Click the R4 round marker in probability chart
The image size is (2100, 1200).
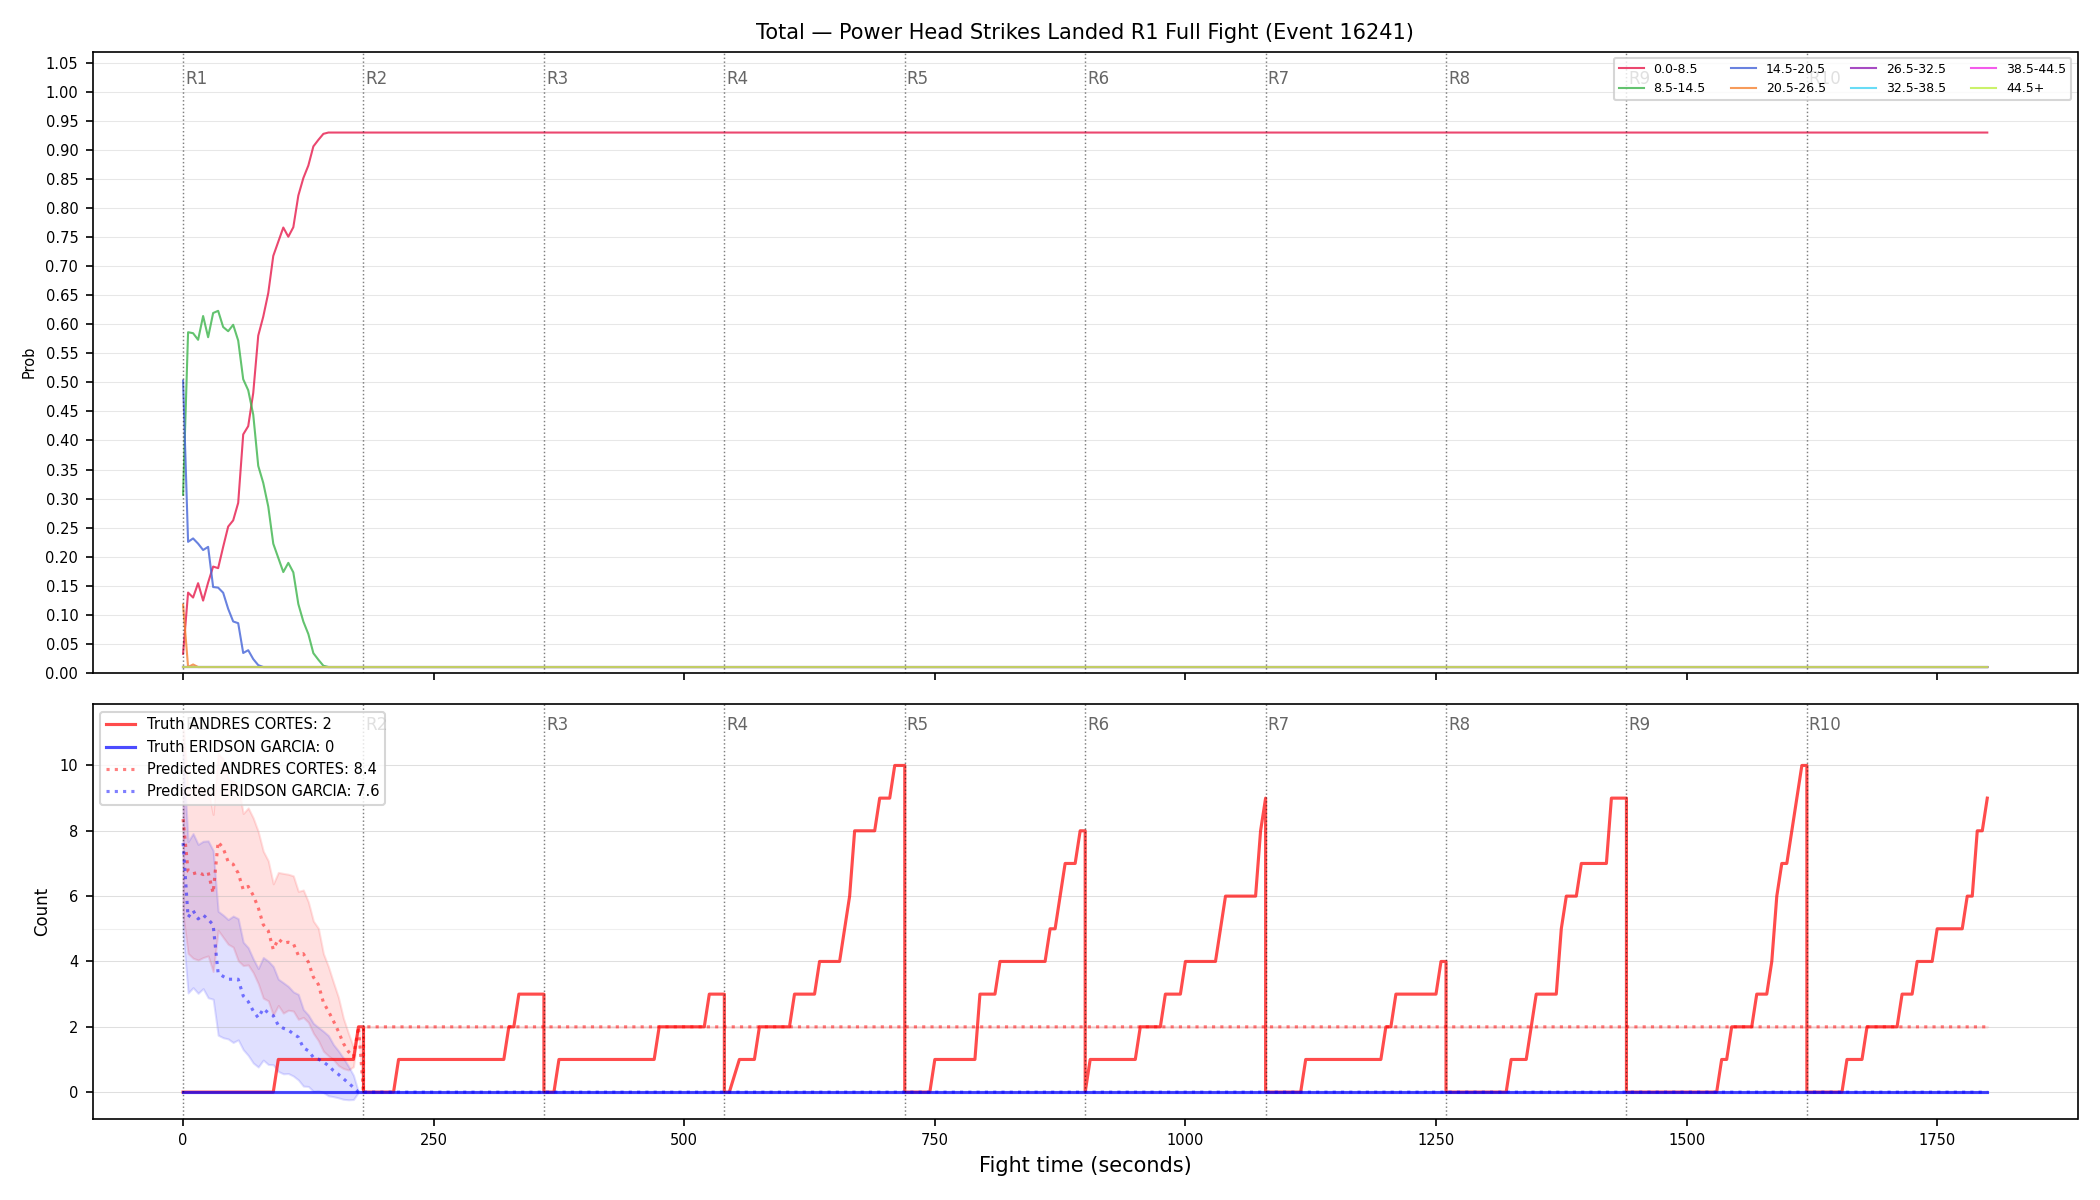[x=737, y=78]
